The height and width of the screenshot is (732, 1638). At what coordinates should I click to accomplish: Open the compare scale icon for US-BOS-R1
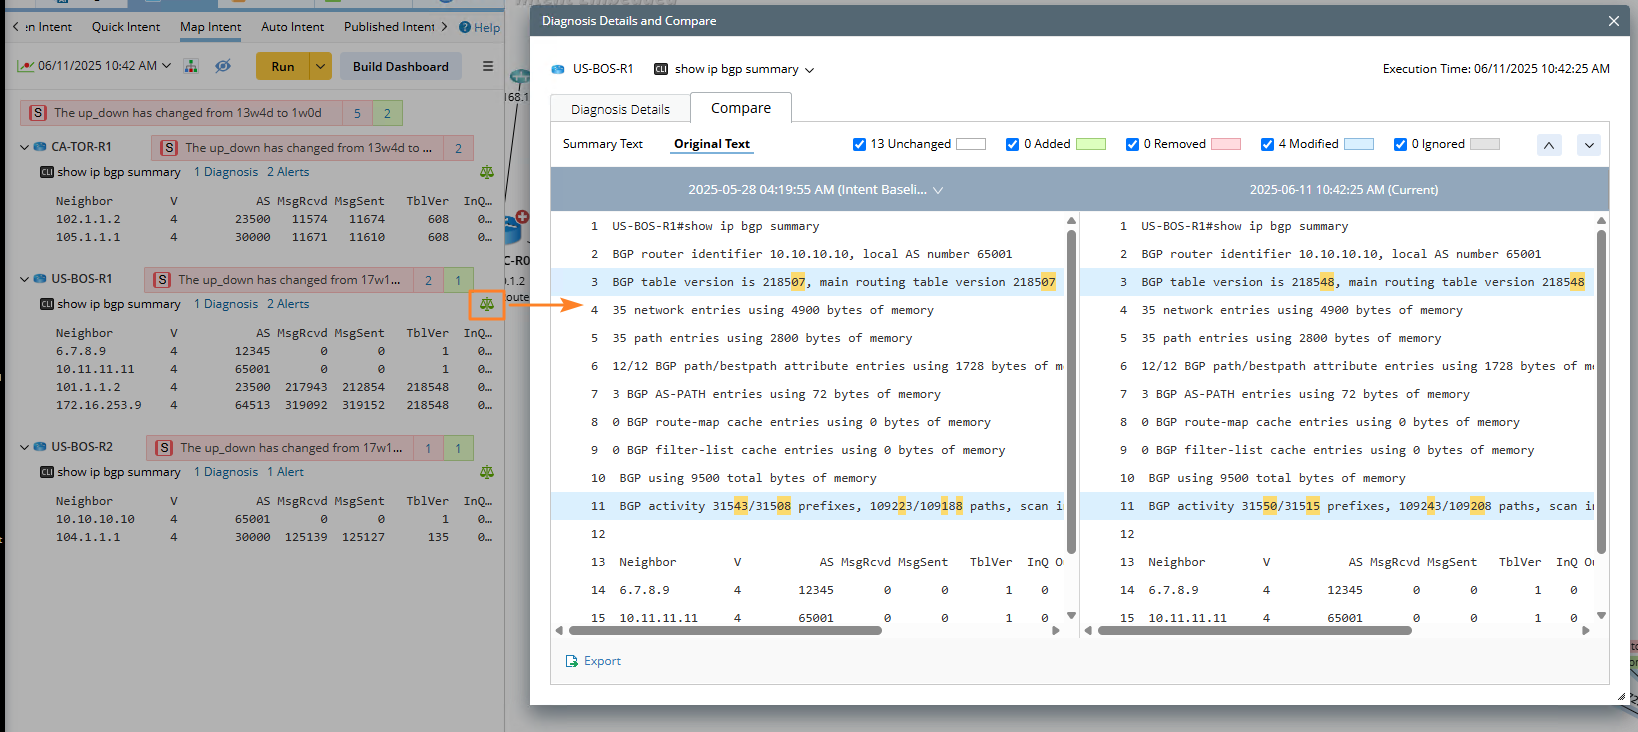pos(487,304)
